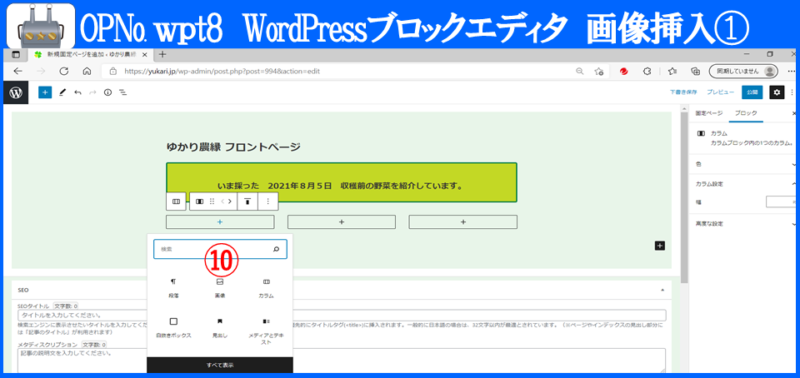This screenshot has height=378, width=800.
Task: Open browser three-dot settings menu
Action: [792, 71]
